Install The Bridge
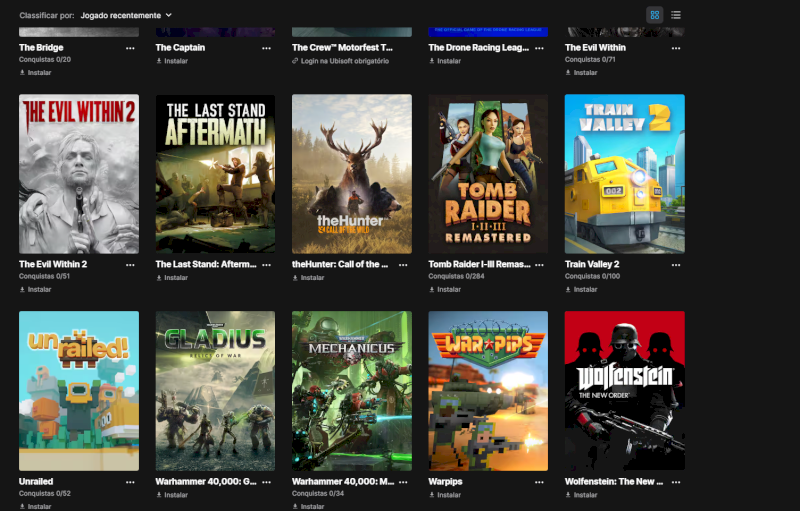The image size is (800, 511). [x=35, y=72]
